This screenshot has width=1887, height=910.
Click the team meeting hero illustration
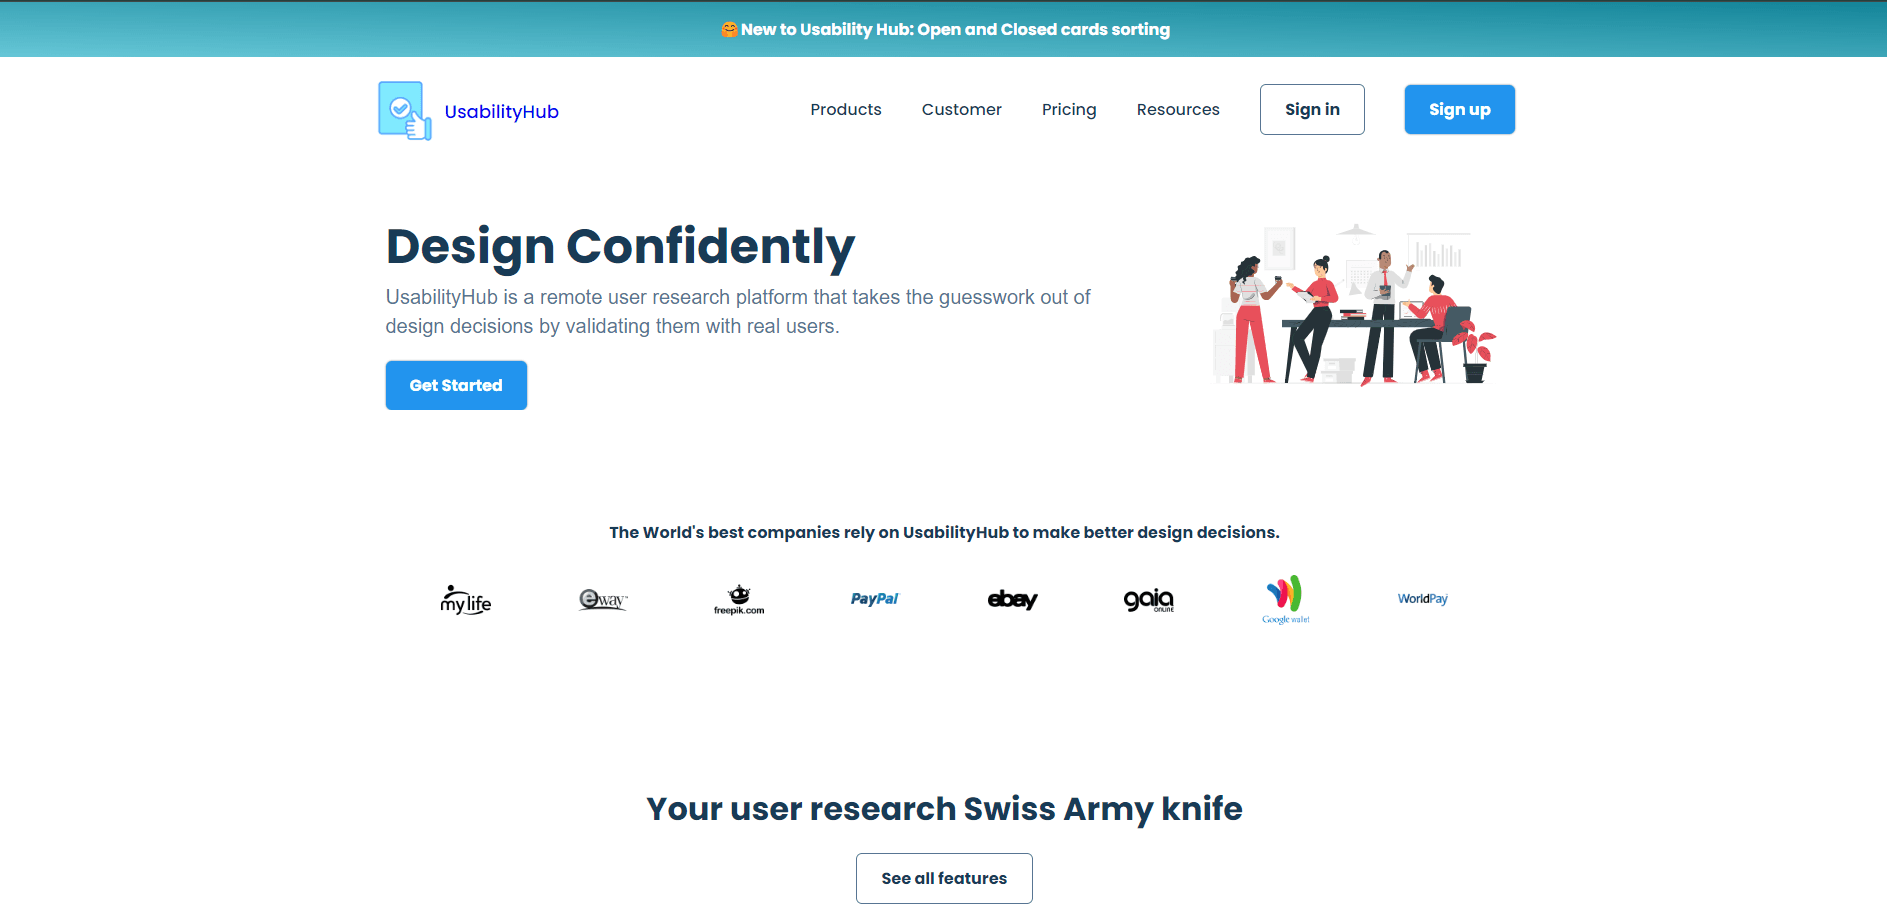[1355, 304]
